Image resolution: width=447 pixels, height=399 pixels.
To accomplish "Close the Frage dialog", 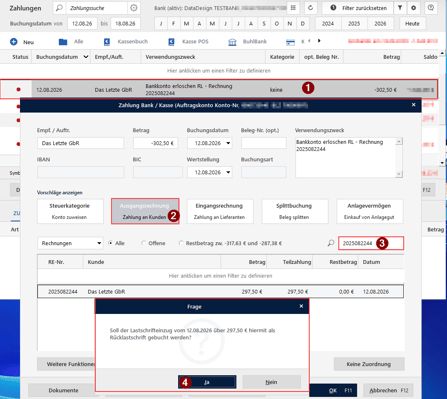I will (x=301, y=306).
